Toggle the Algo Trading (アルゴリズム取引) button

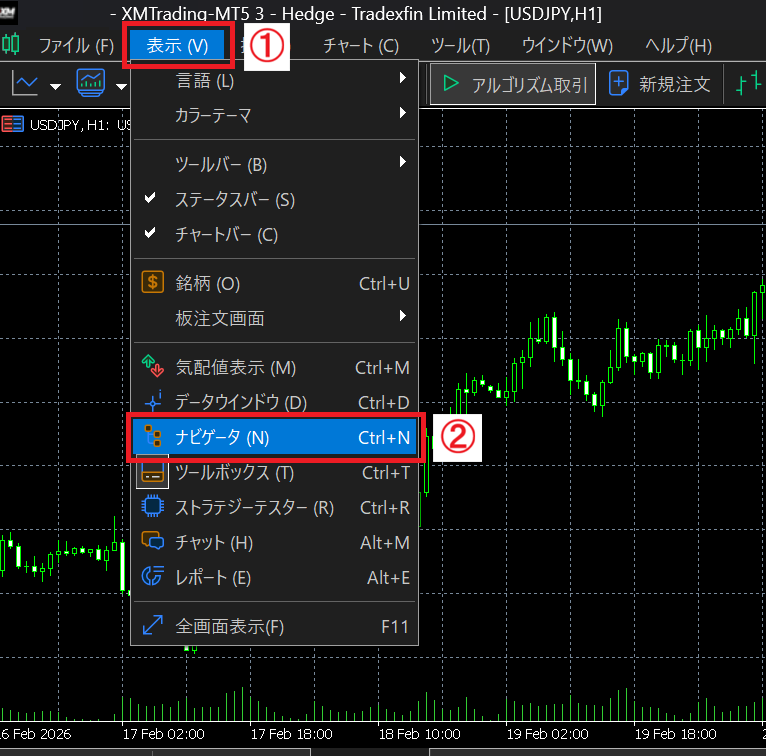(x=513, y=85)
